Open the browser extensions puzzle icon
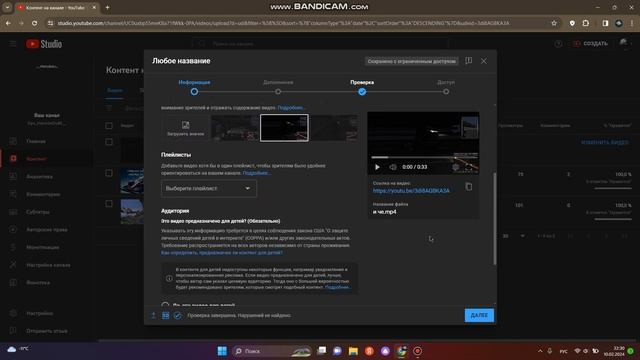The image size is (640, 360). click(x=586, y=23)
